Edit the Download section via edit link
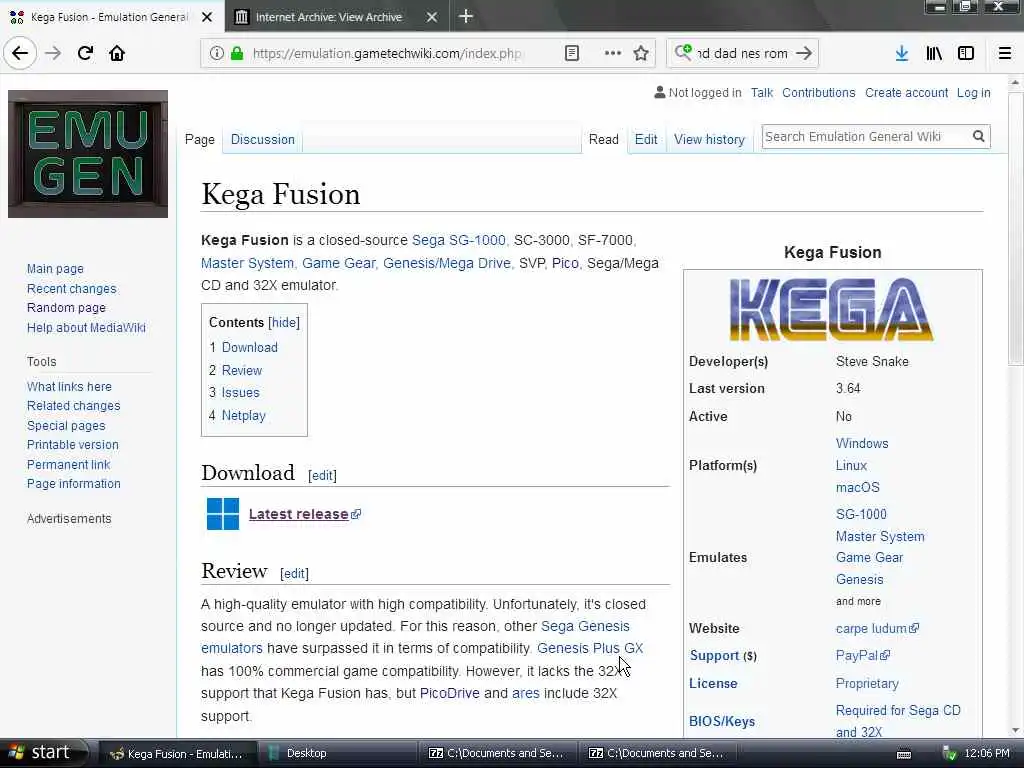The height and width of the screenshot is (768, 1024). coord(323,475)
